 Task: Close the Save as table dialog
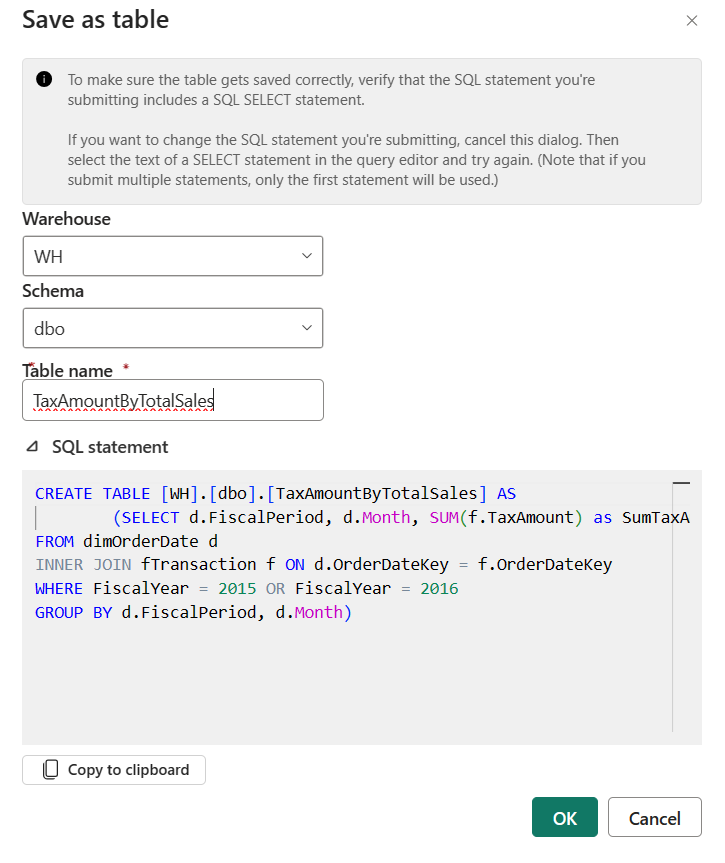[x=692, y=21]
